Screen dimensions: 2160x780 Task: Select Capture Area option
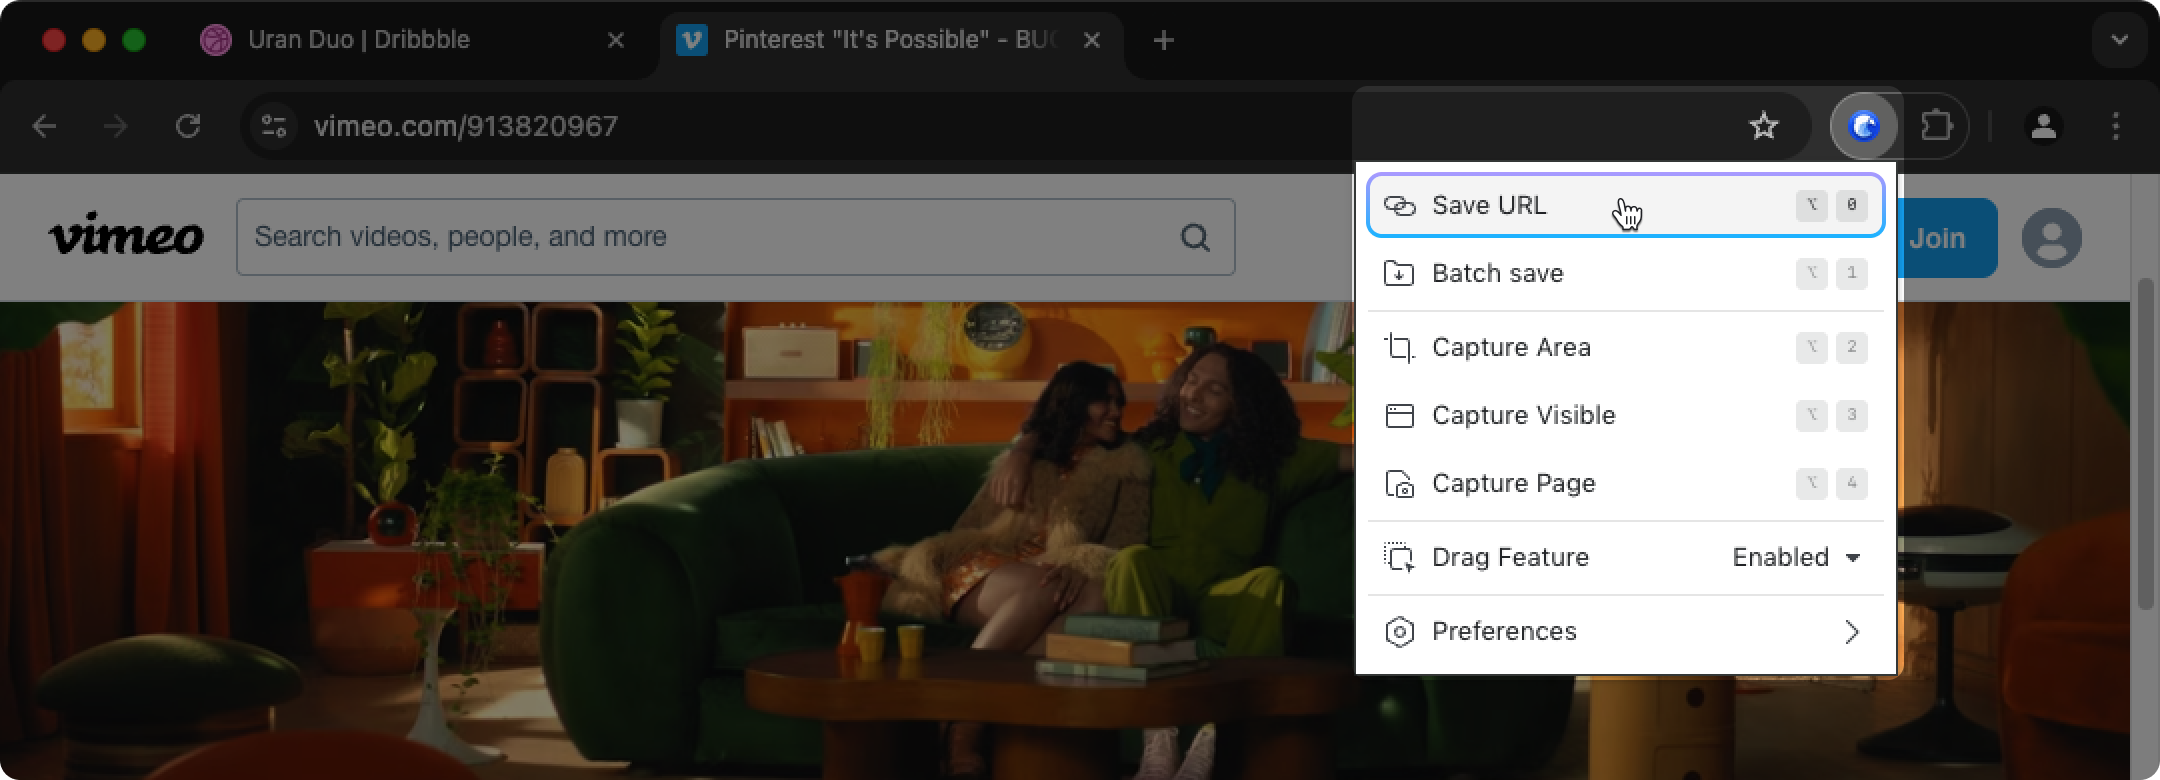coord(1625,347)
